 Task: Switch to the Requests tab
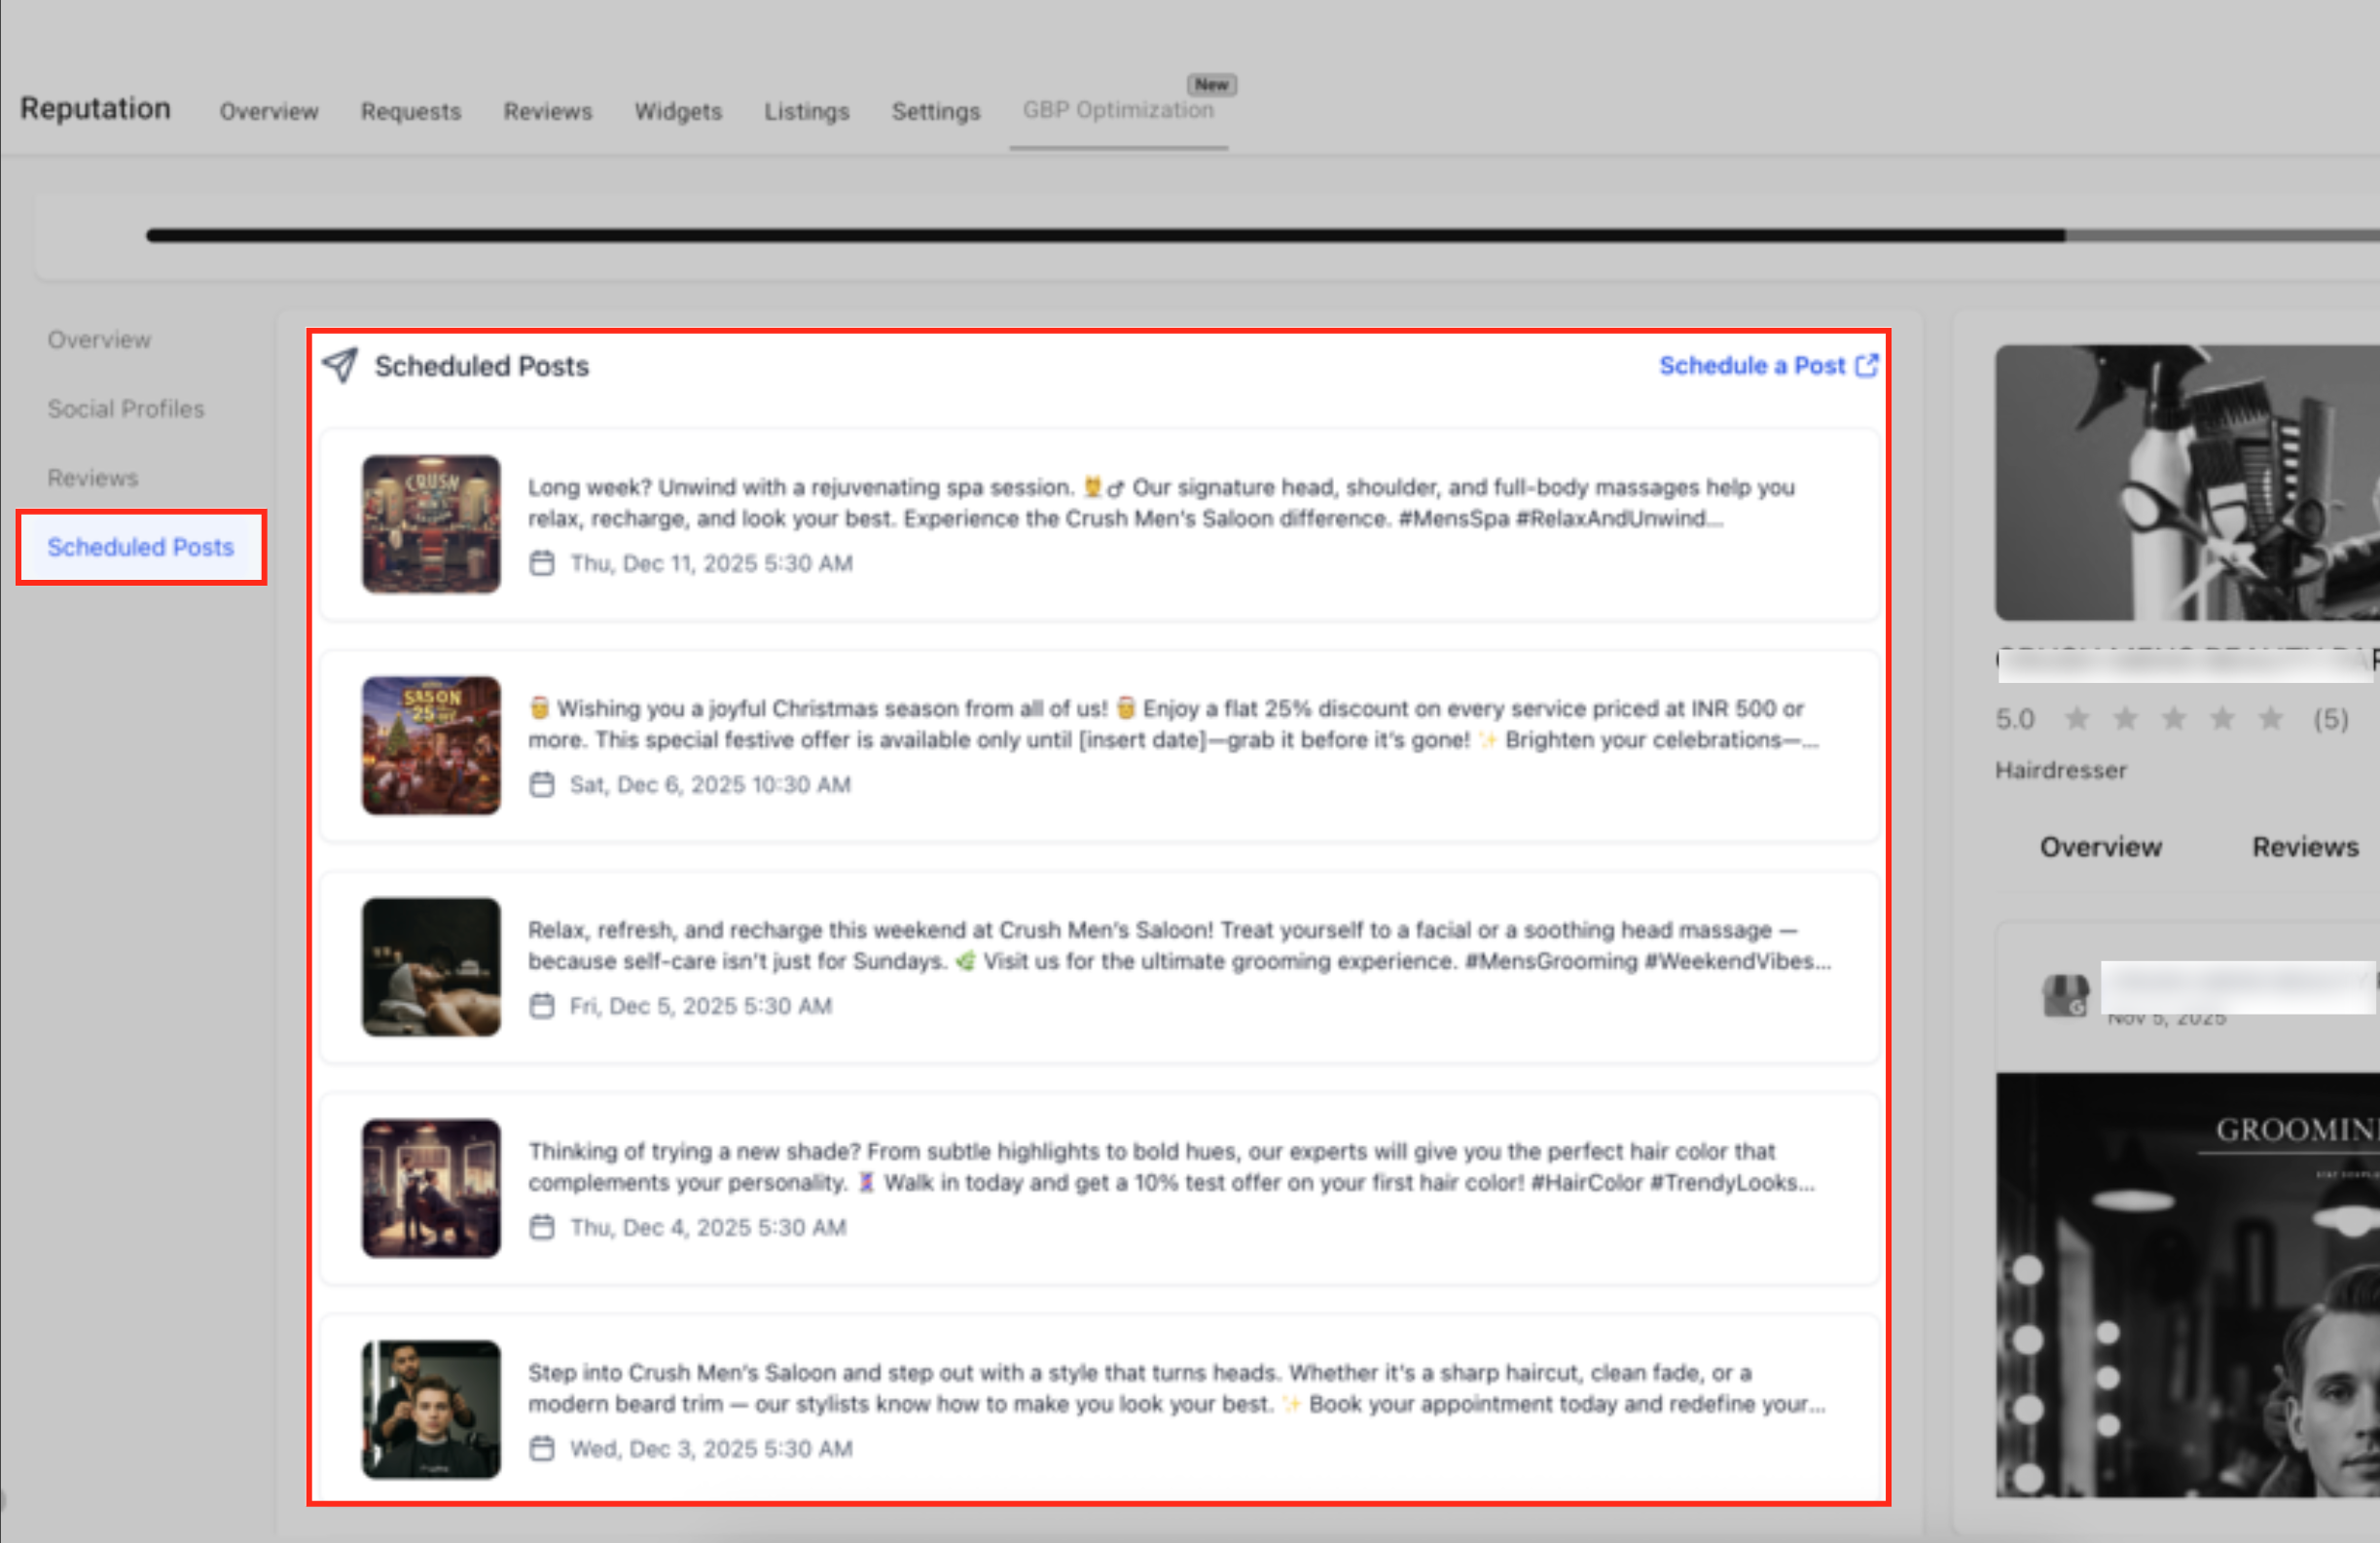pos(411,111)
